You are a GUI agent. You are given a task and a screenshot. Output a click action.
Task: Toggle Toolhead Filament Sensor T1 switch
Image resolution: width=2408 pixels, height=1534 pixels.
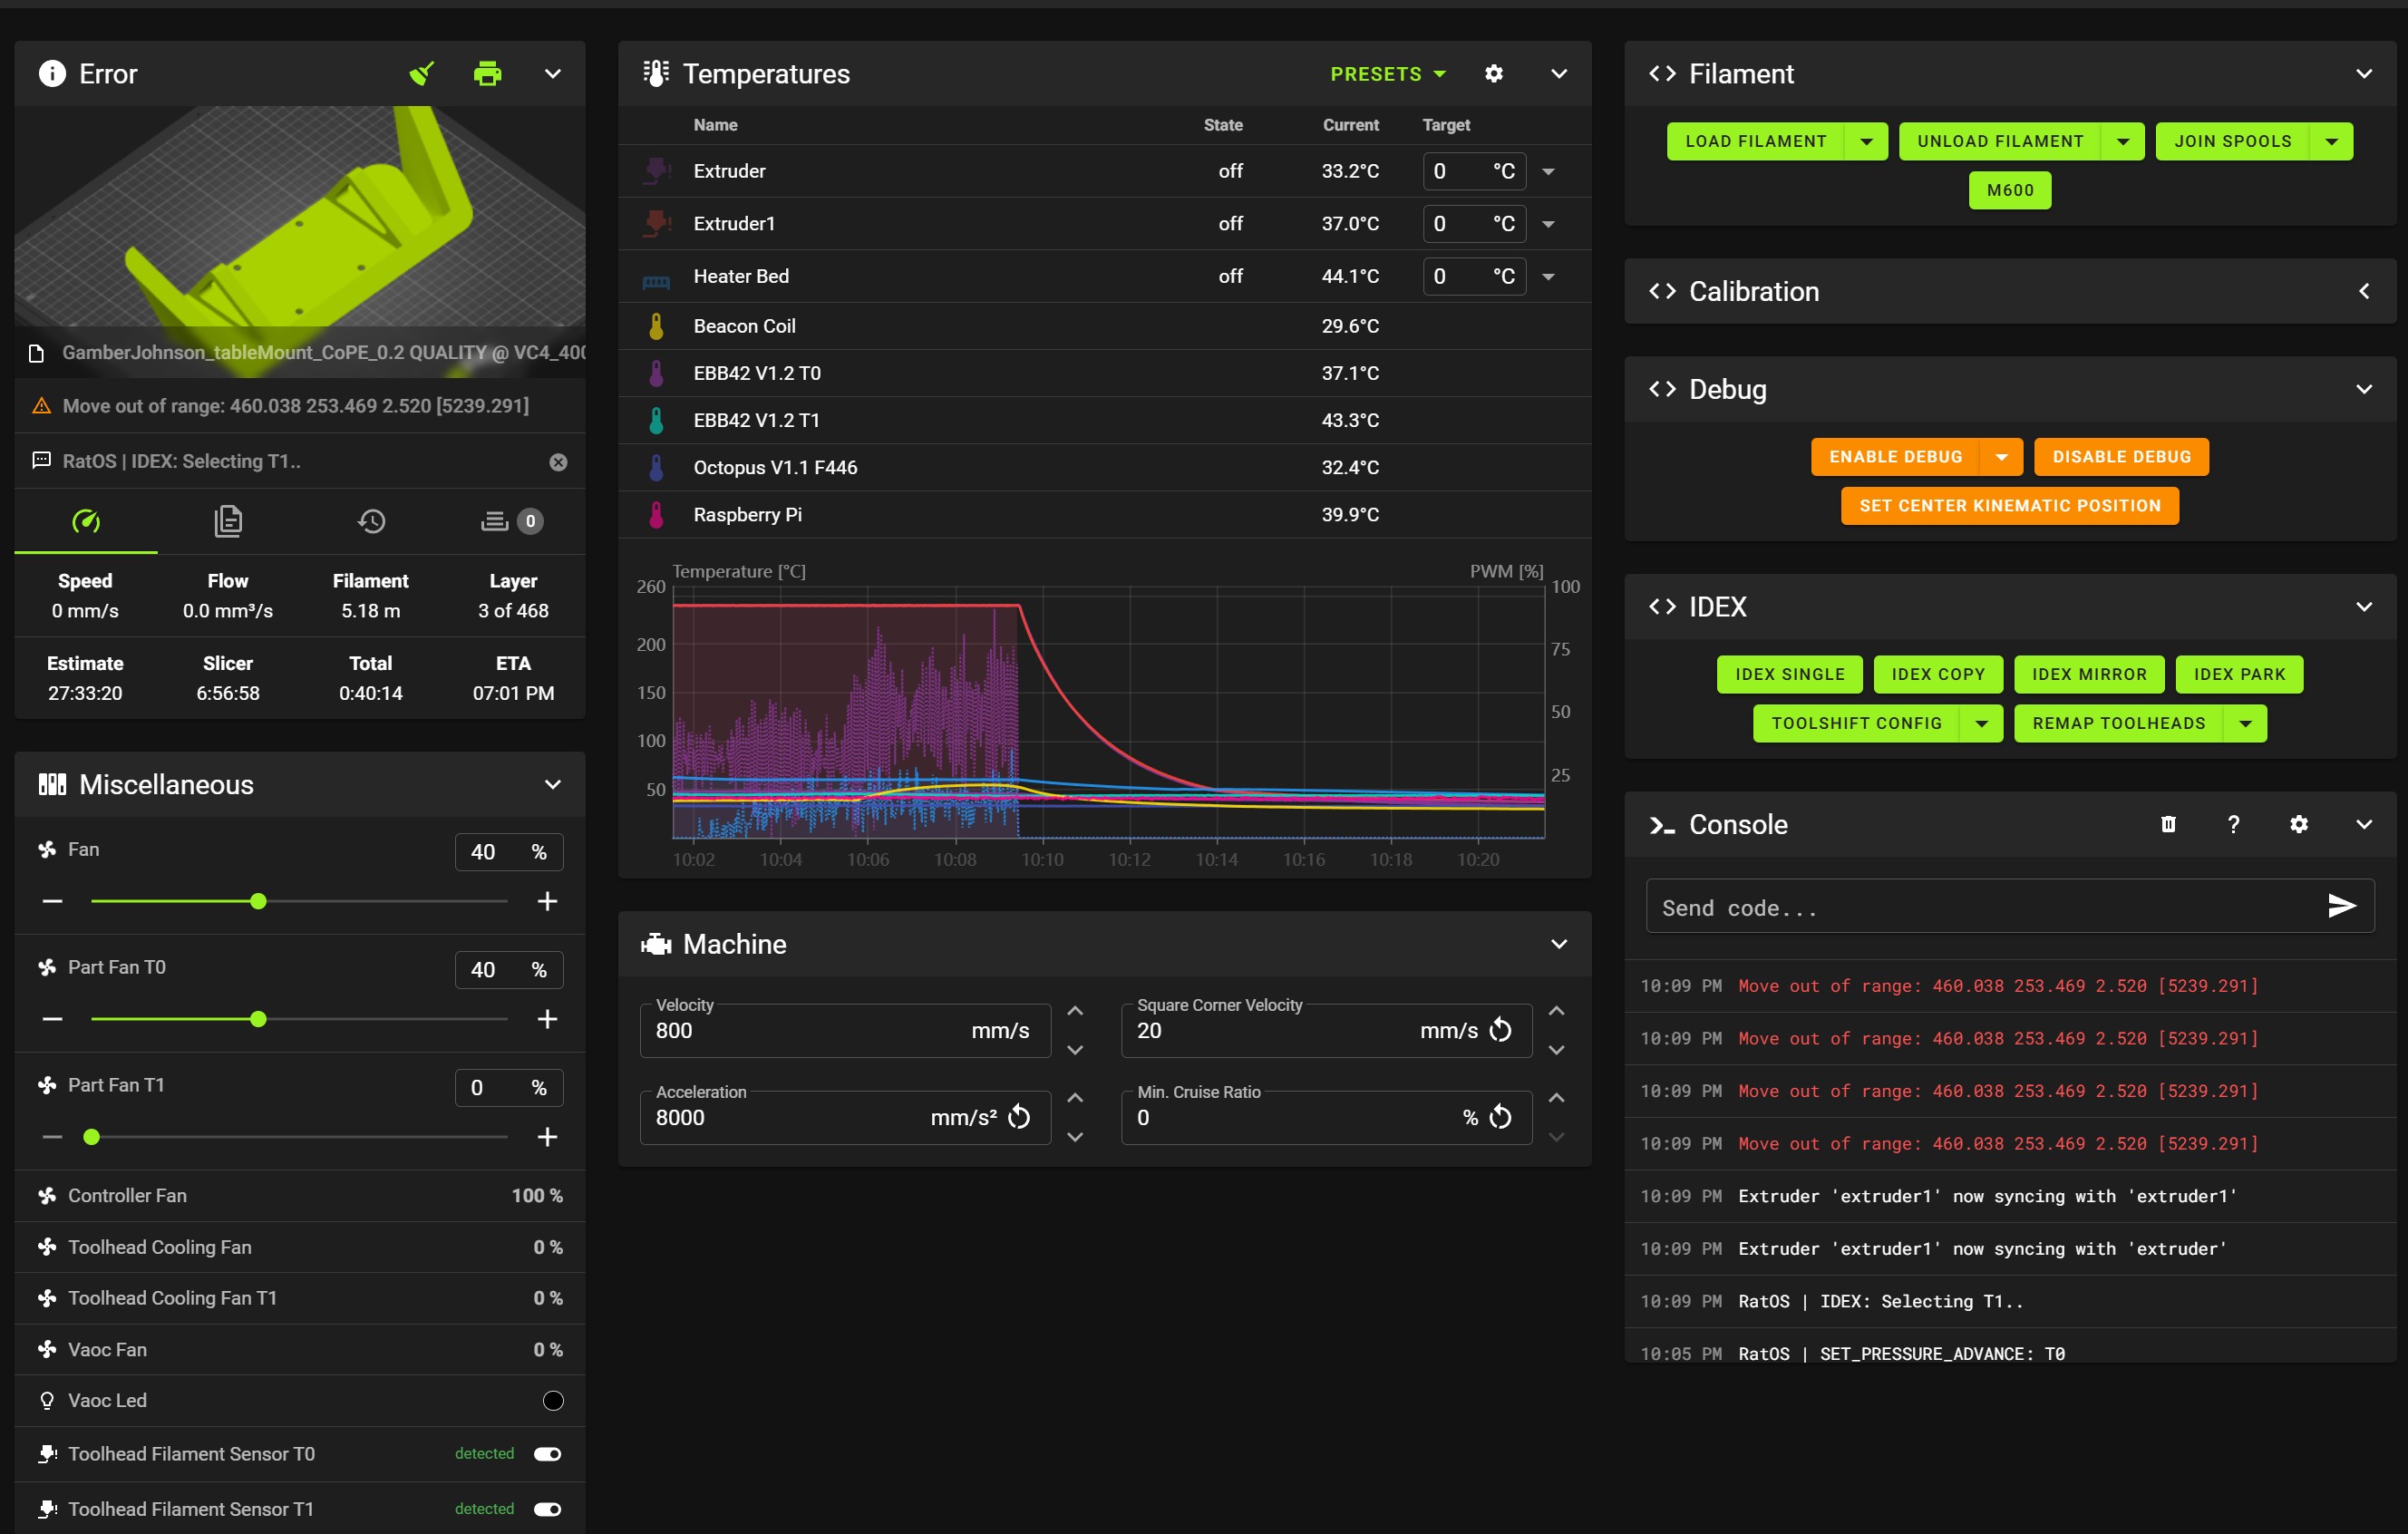click(x=547, y=1509)
